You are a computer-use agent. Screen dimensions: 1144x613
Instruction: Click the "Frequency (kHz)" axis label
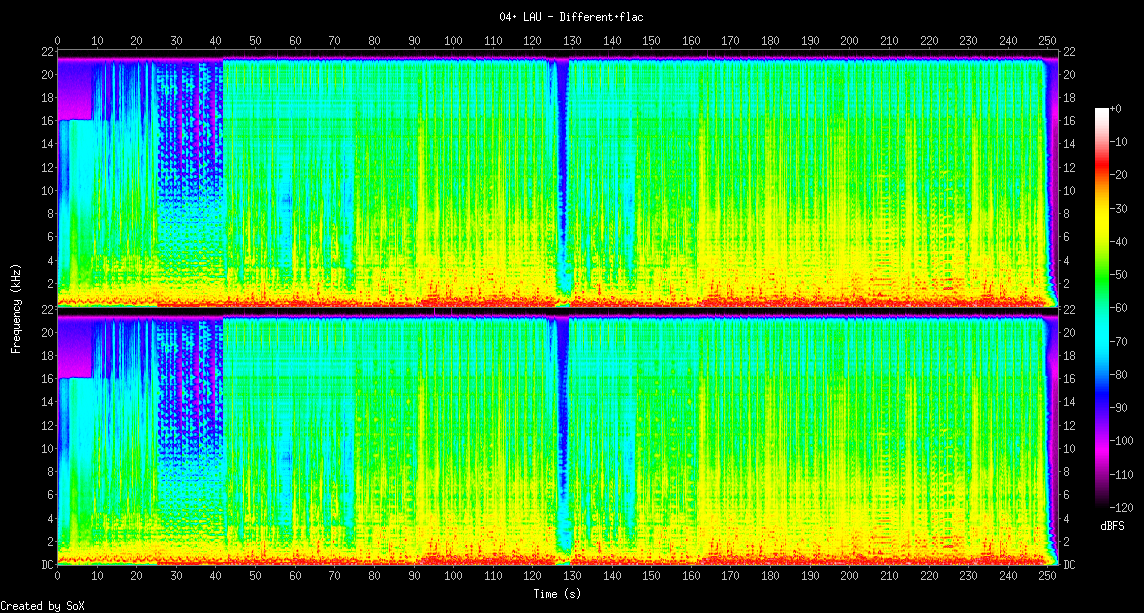click(16, 308)
